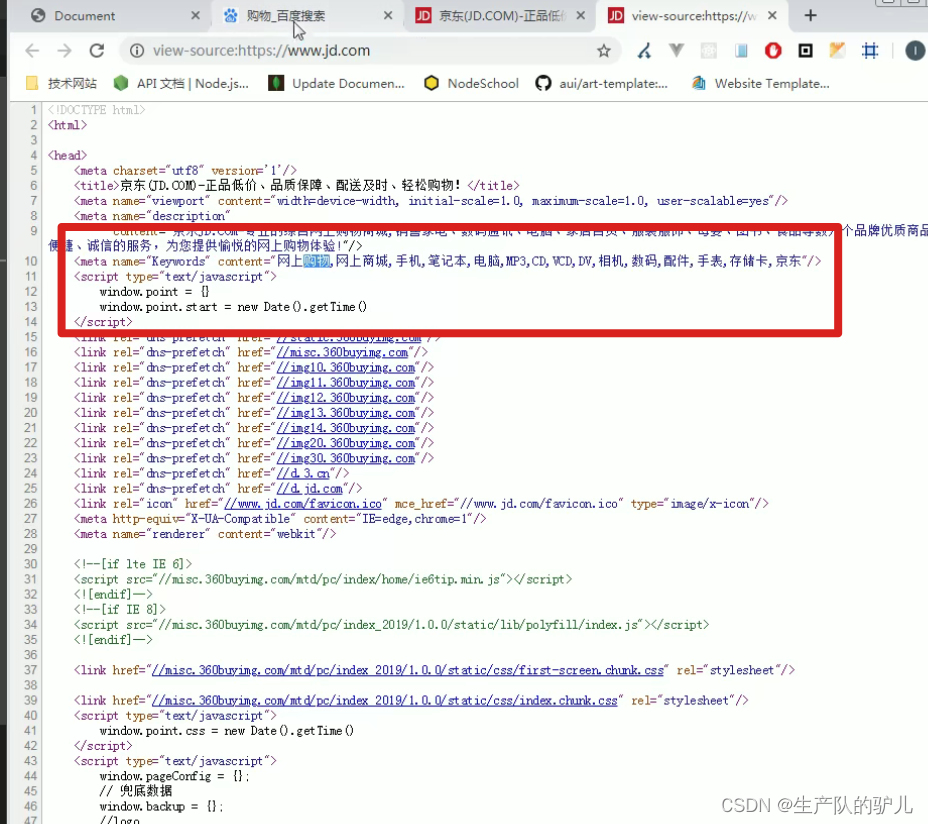
Task: Open the black square frame extension icon
Action: [x=805, y=51]
